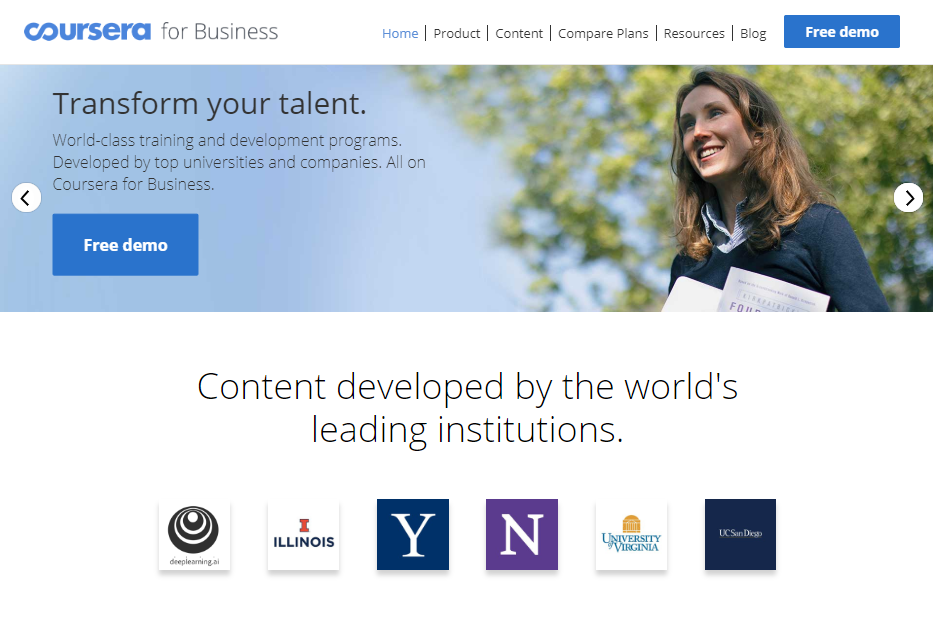Click the Coursera for Business logo

(x=151, y=32)
